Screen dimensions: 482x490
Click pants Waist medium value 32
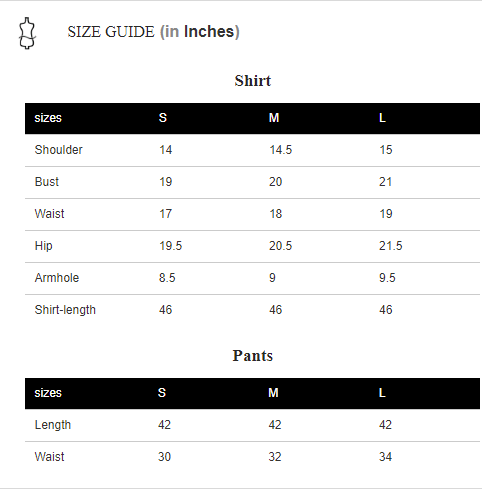[x=275, y=457]
